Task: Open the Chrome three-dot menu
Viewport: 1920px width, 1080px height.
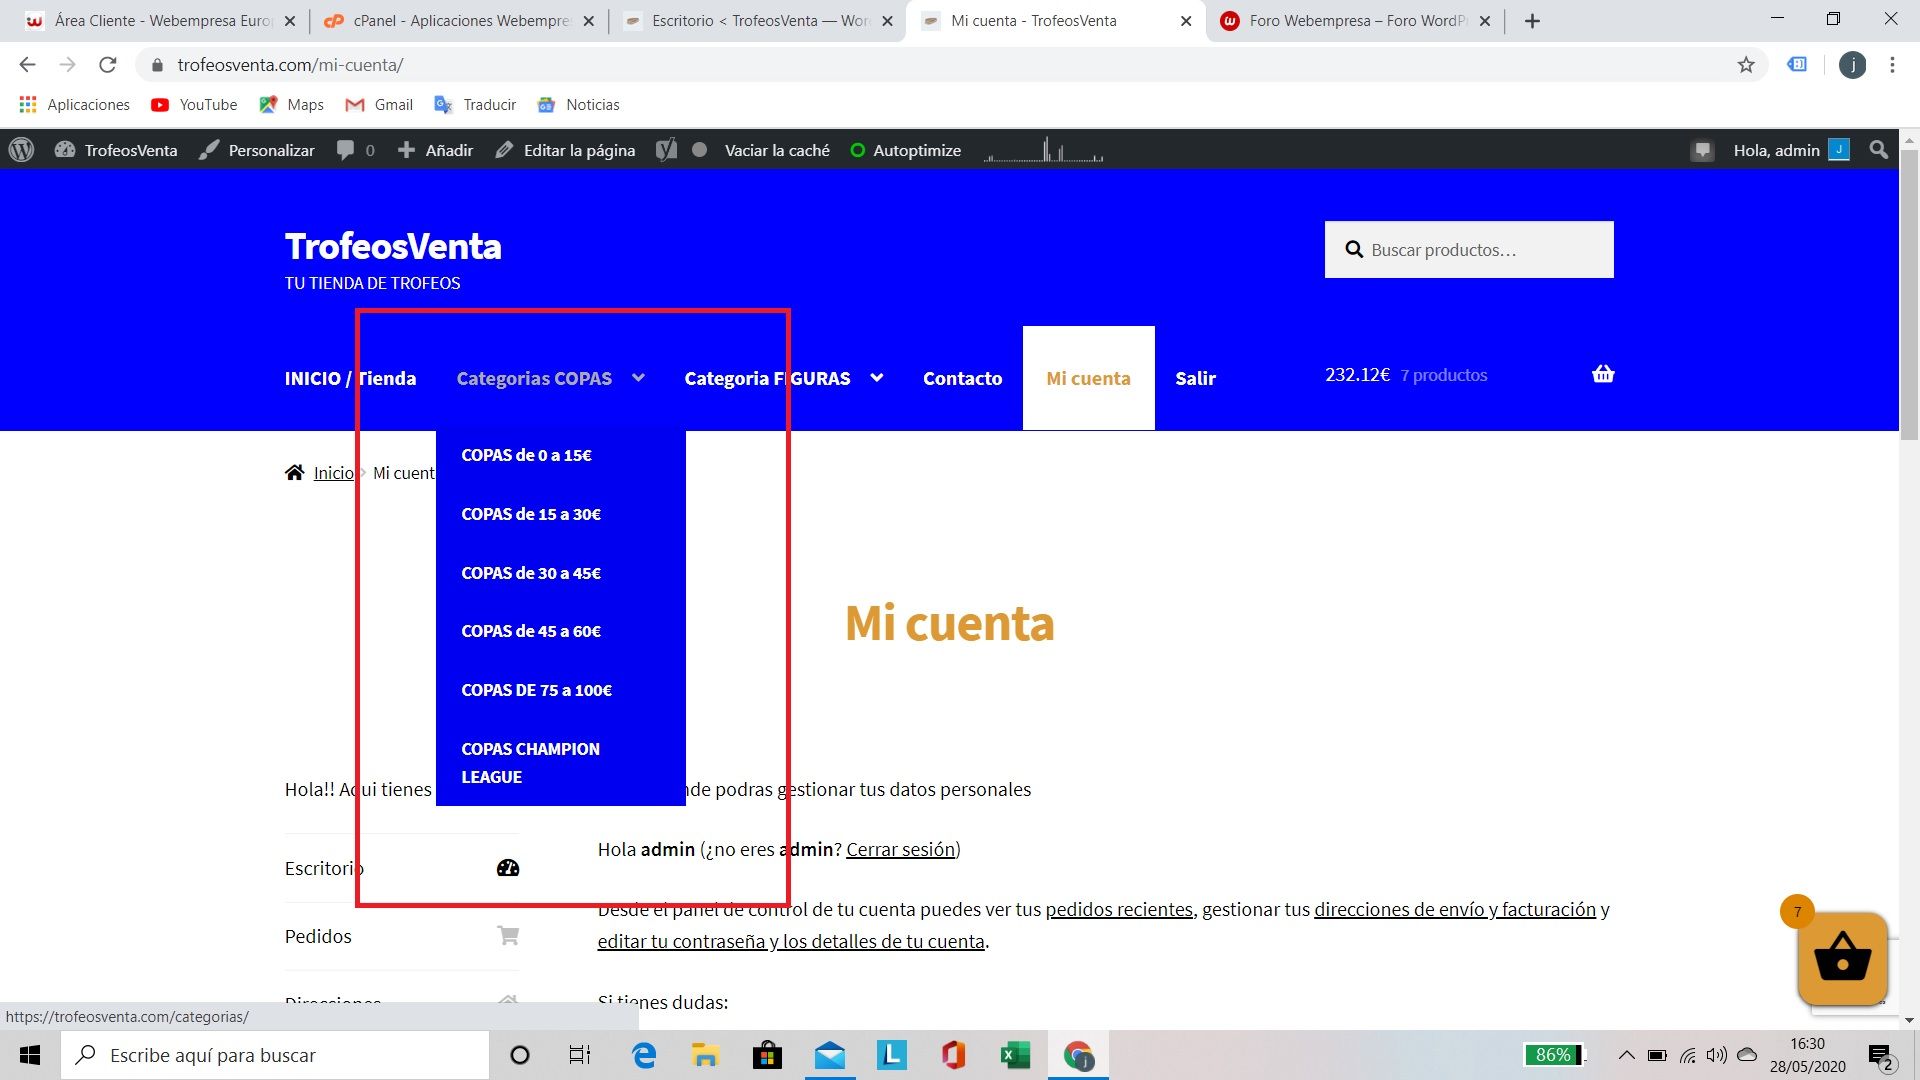Action: (1892, 65)
